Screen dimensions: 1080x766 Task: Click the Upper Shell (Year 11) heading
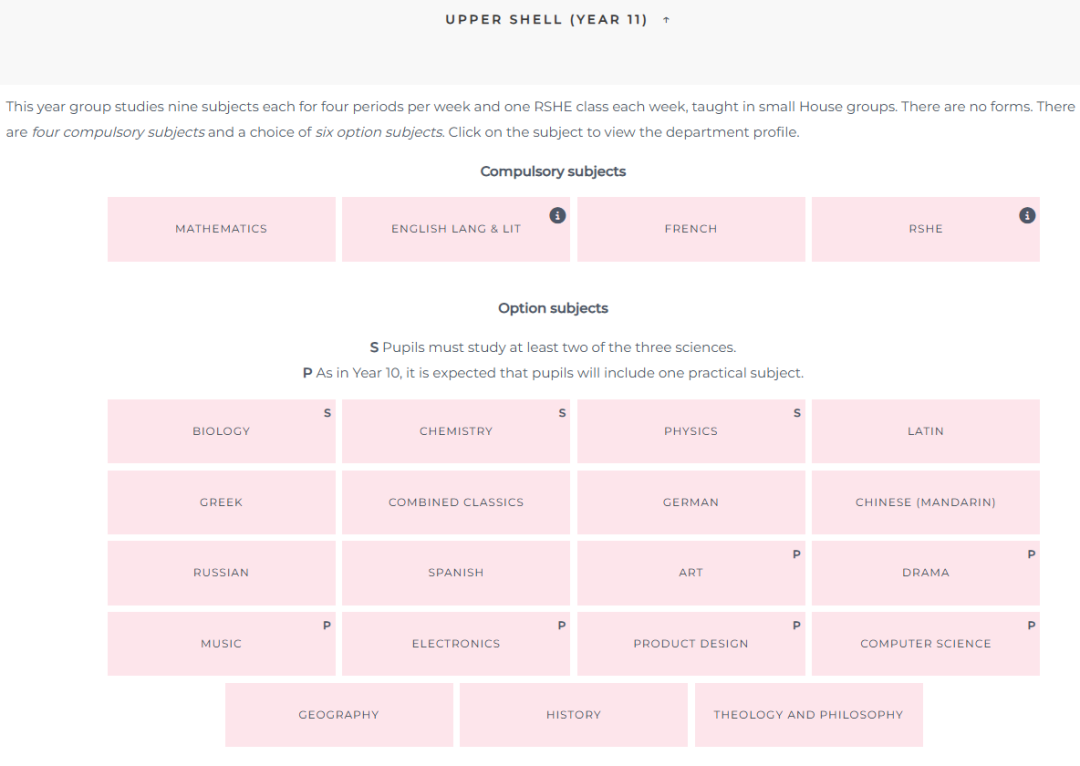click(x=546, y=20)
